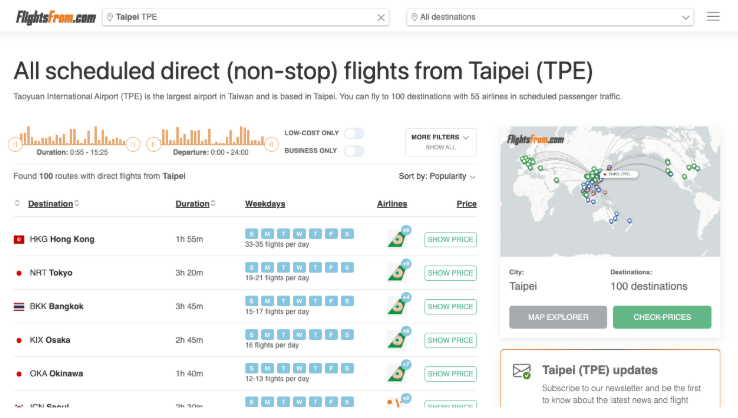Enable the Low-Cost Only toggle

click(353, 133)
